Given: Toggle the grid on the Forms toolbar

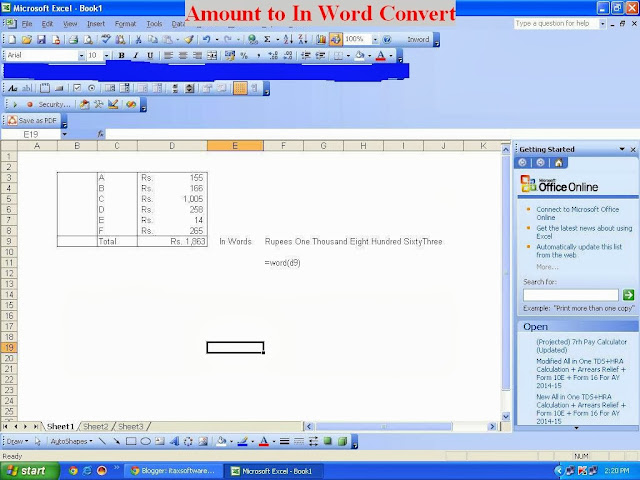Looking at the screenshot, I should pos(240,88).
